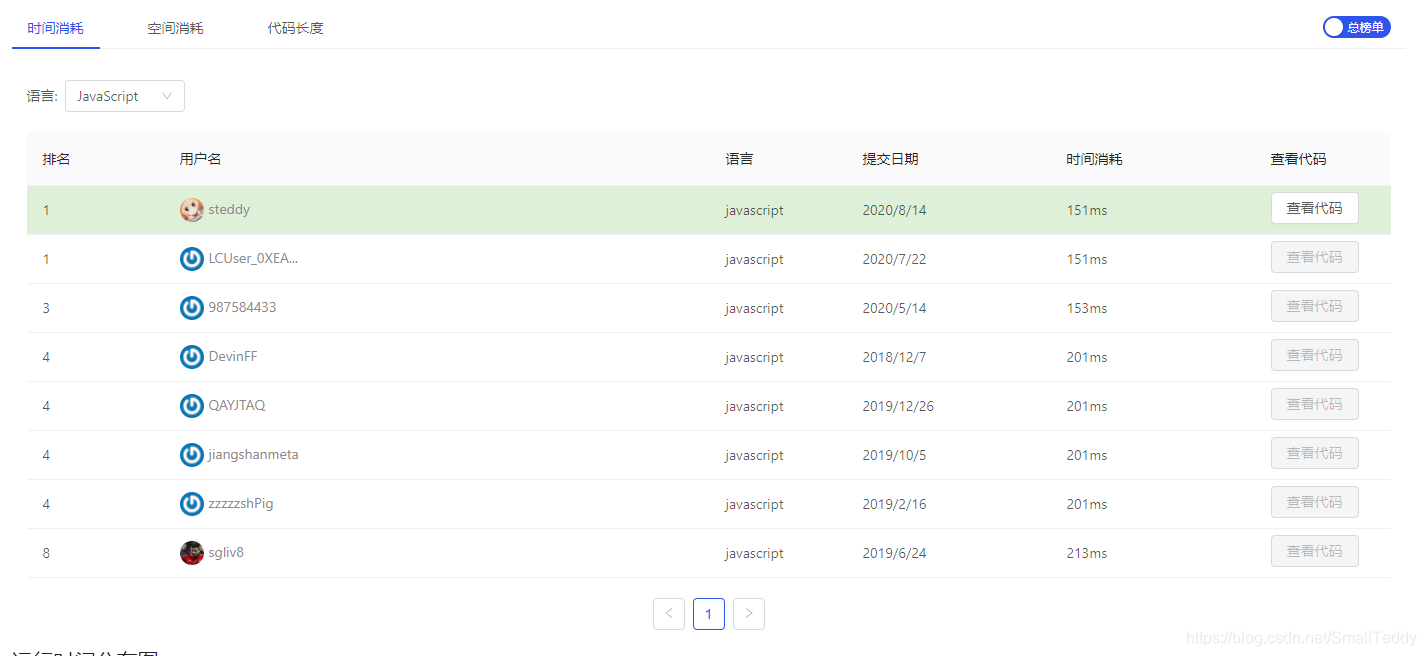This screenshot has height=656, width=1426.
Task: Click the LeetCode avatar icon next to LCUser_0XEA
Action: [191, 258]
